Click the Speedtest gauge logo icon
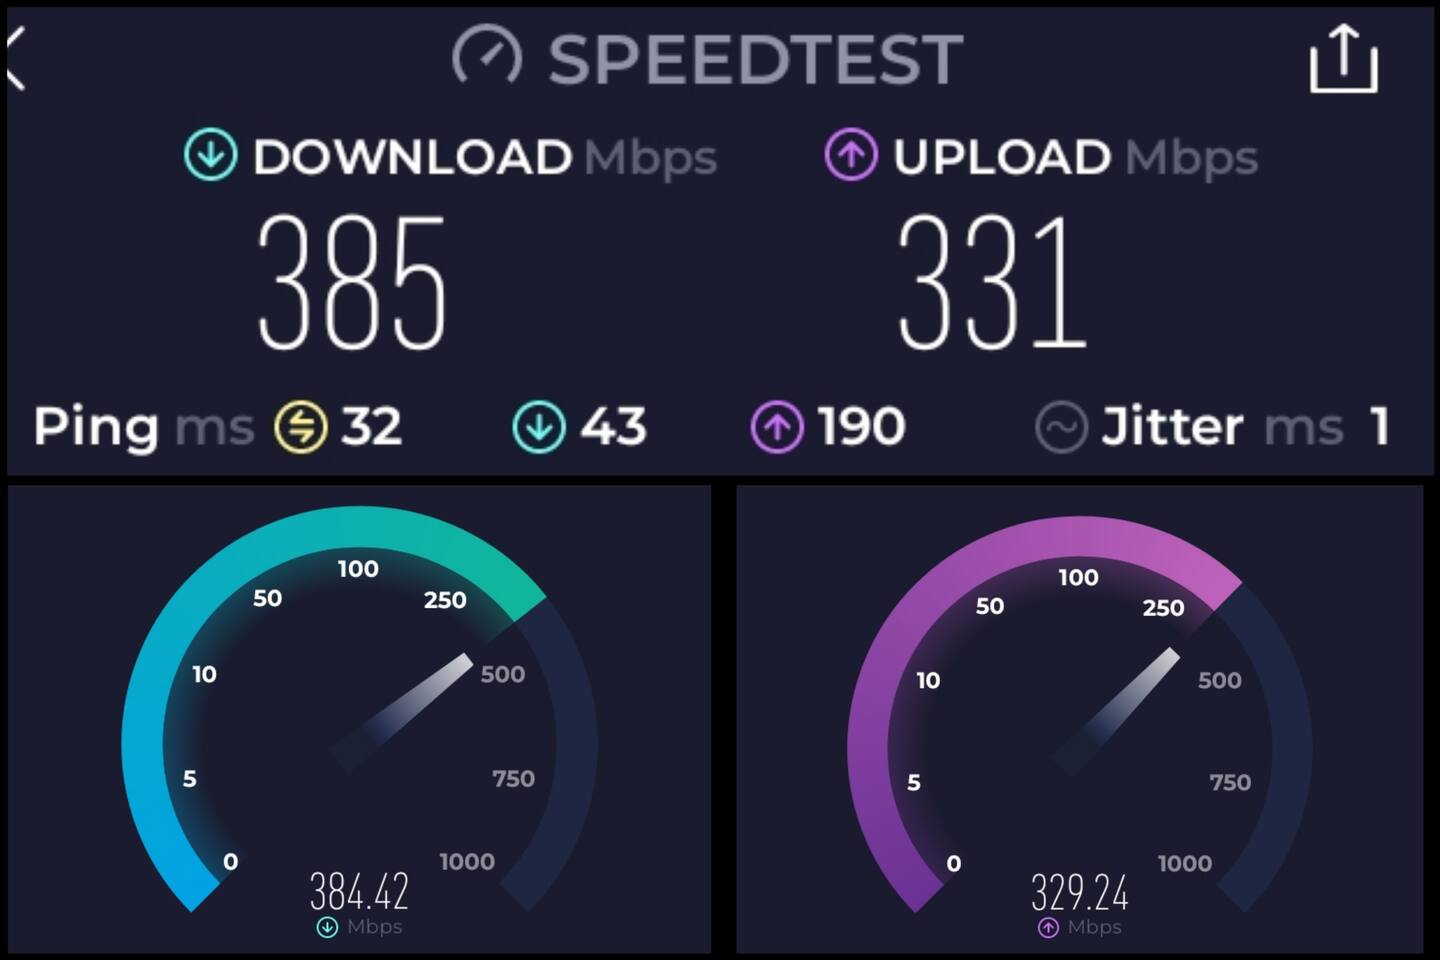The height and width of the screenshot is (960, 1440). tap(487, 56)
